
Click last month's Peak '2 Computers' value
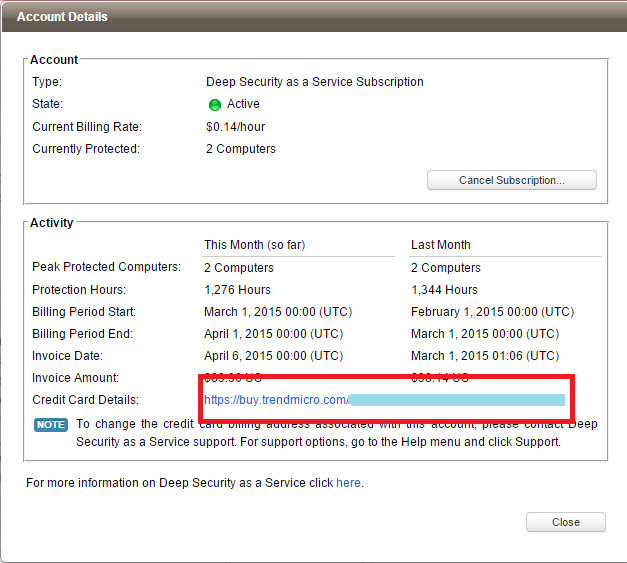pos(446,268)
